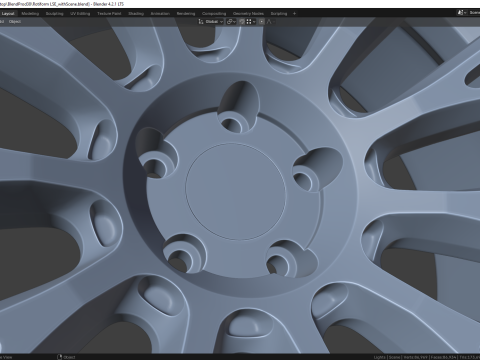
Task: Click the Faces count in status bar
Action: [443, 357]
